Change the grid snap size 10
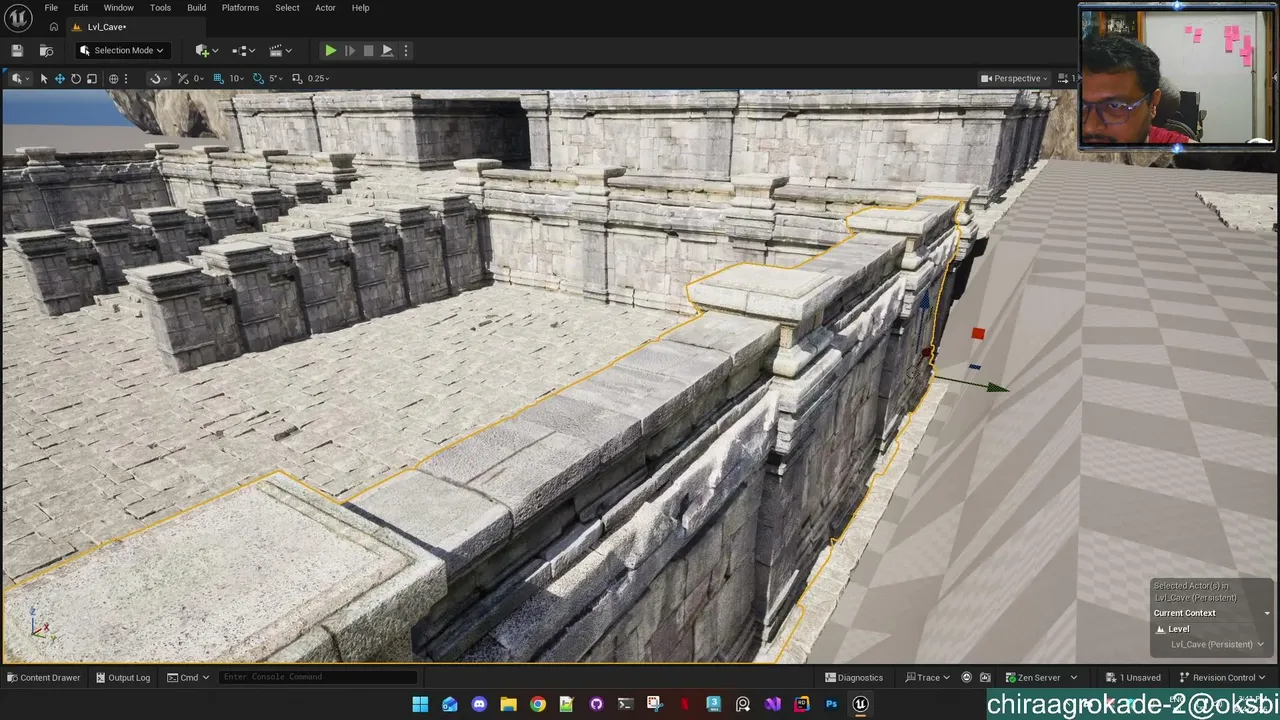The image size is (1280, 720). click(x=236, y=78)
